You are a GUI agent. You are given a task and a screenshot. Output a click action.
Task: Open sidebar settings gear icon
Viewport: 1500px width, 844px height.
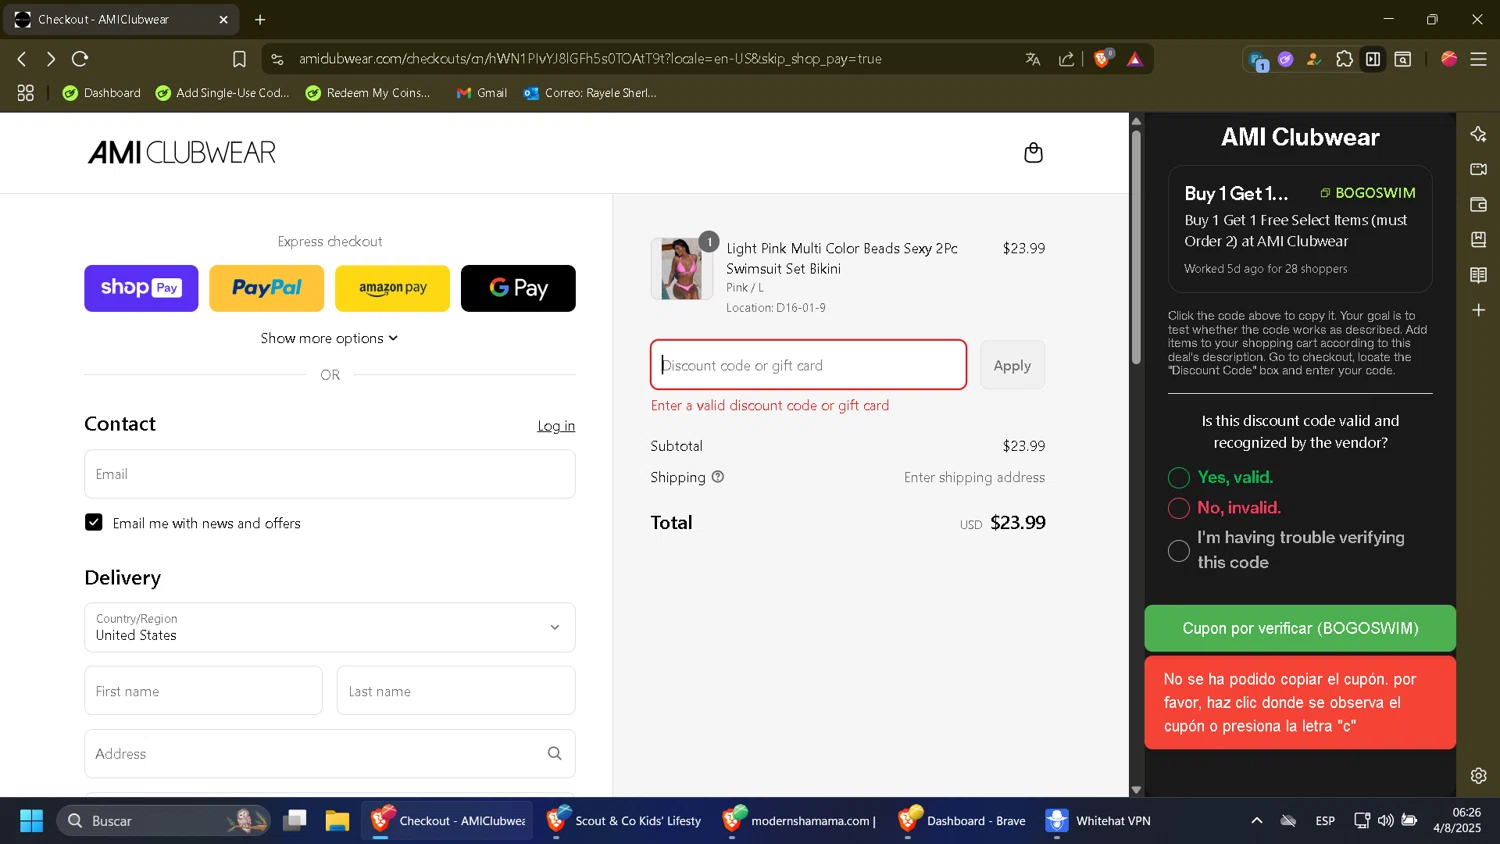pos(1478,775)
